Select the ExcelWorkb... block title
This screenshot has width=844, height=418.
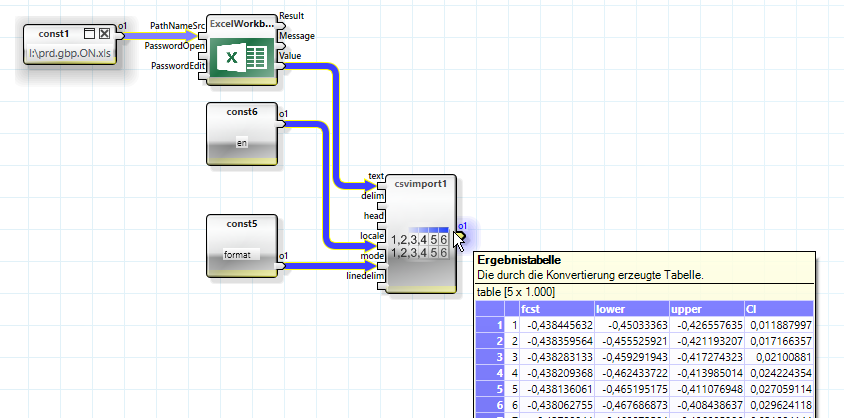pyautogui.click(x=242, y=24)
